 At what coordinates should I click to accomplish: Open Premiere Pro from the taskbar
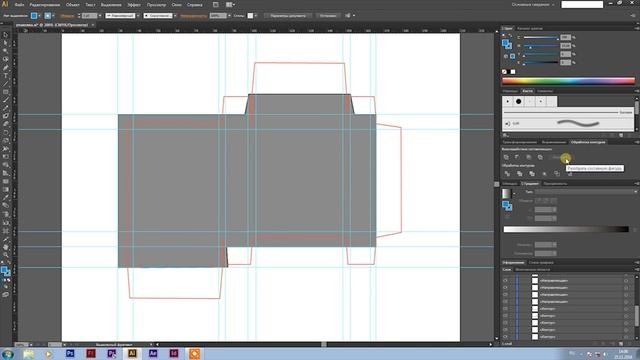[x=111, y=353]
